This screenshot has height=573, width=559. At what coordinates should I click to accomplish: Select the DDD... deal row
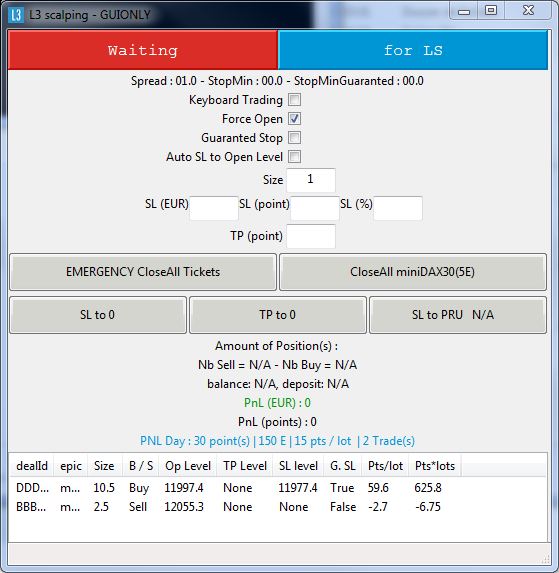point(278,487)
